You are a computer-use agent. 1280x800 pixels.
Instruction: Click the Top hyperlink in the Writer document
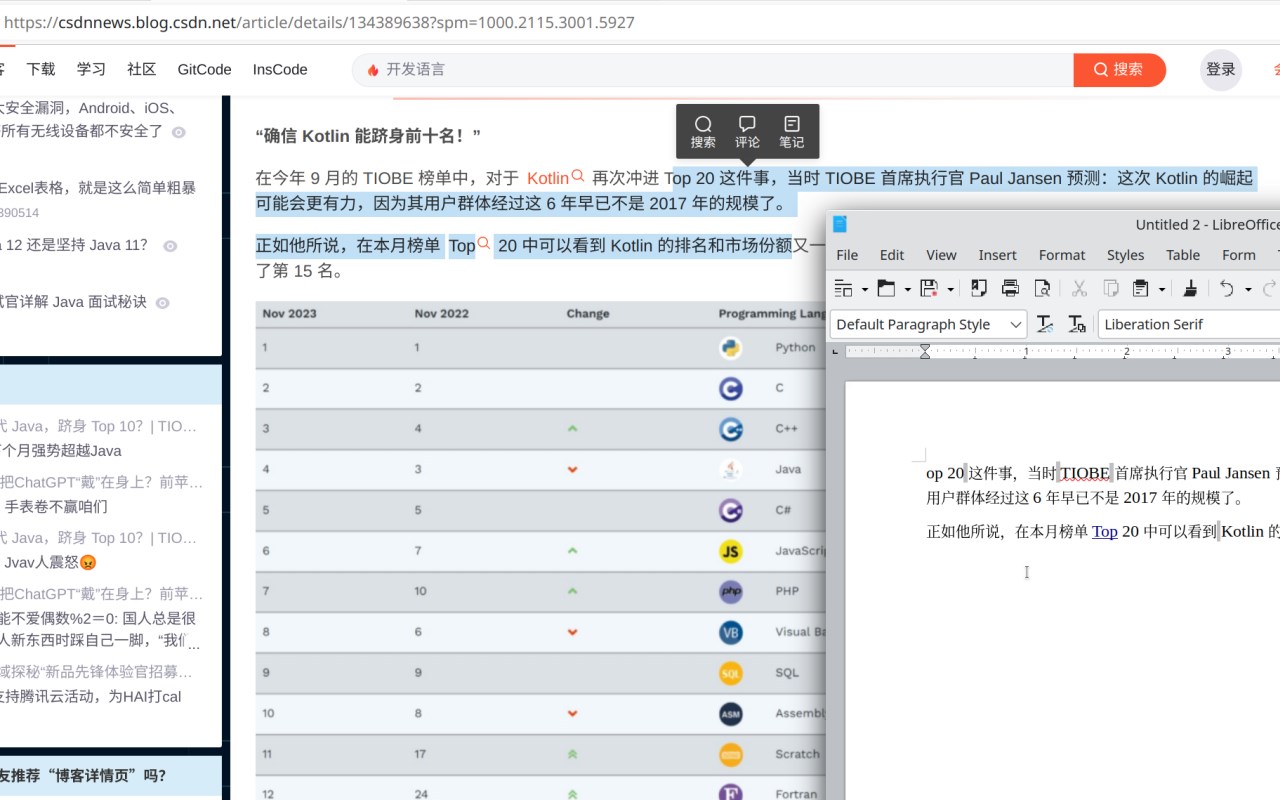[1104, 531]
